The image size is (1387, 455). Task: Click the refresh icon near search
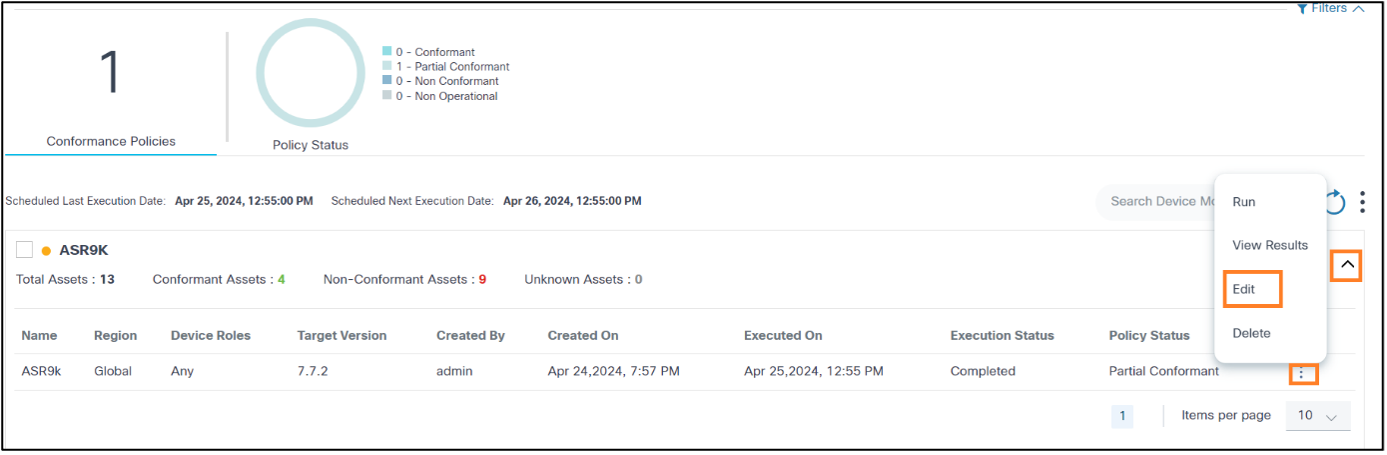pyautogui.click(x=1335, y=203)
